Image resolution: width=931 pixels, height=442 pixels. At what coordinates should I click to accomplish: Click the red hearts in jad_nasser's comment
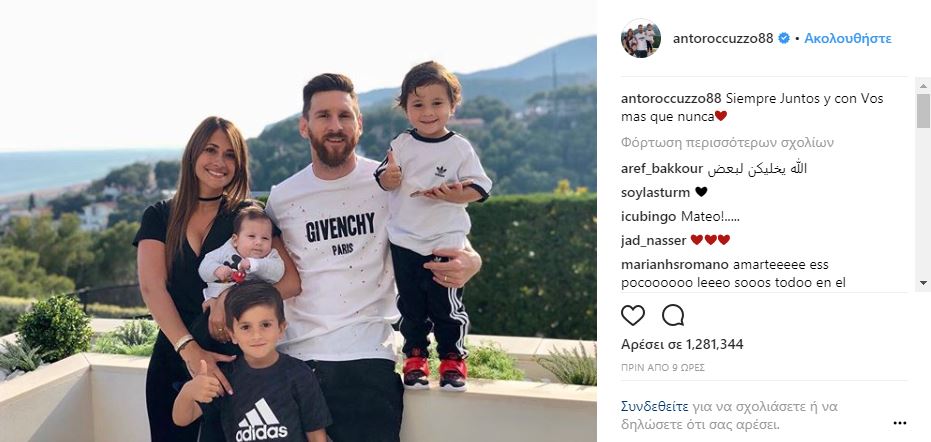click(x=710, y=239)
